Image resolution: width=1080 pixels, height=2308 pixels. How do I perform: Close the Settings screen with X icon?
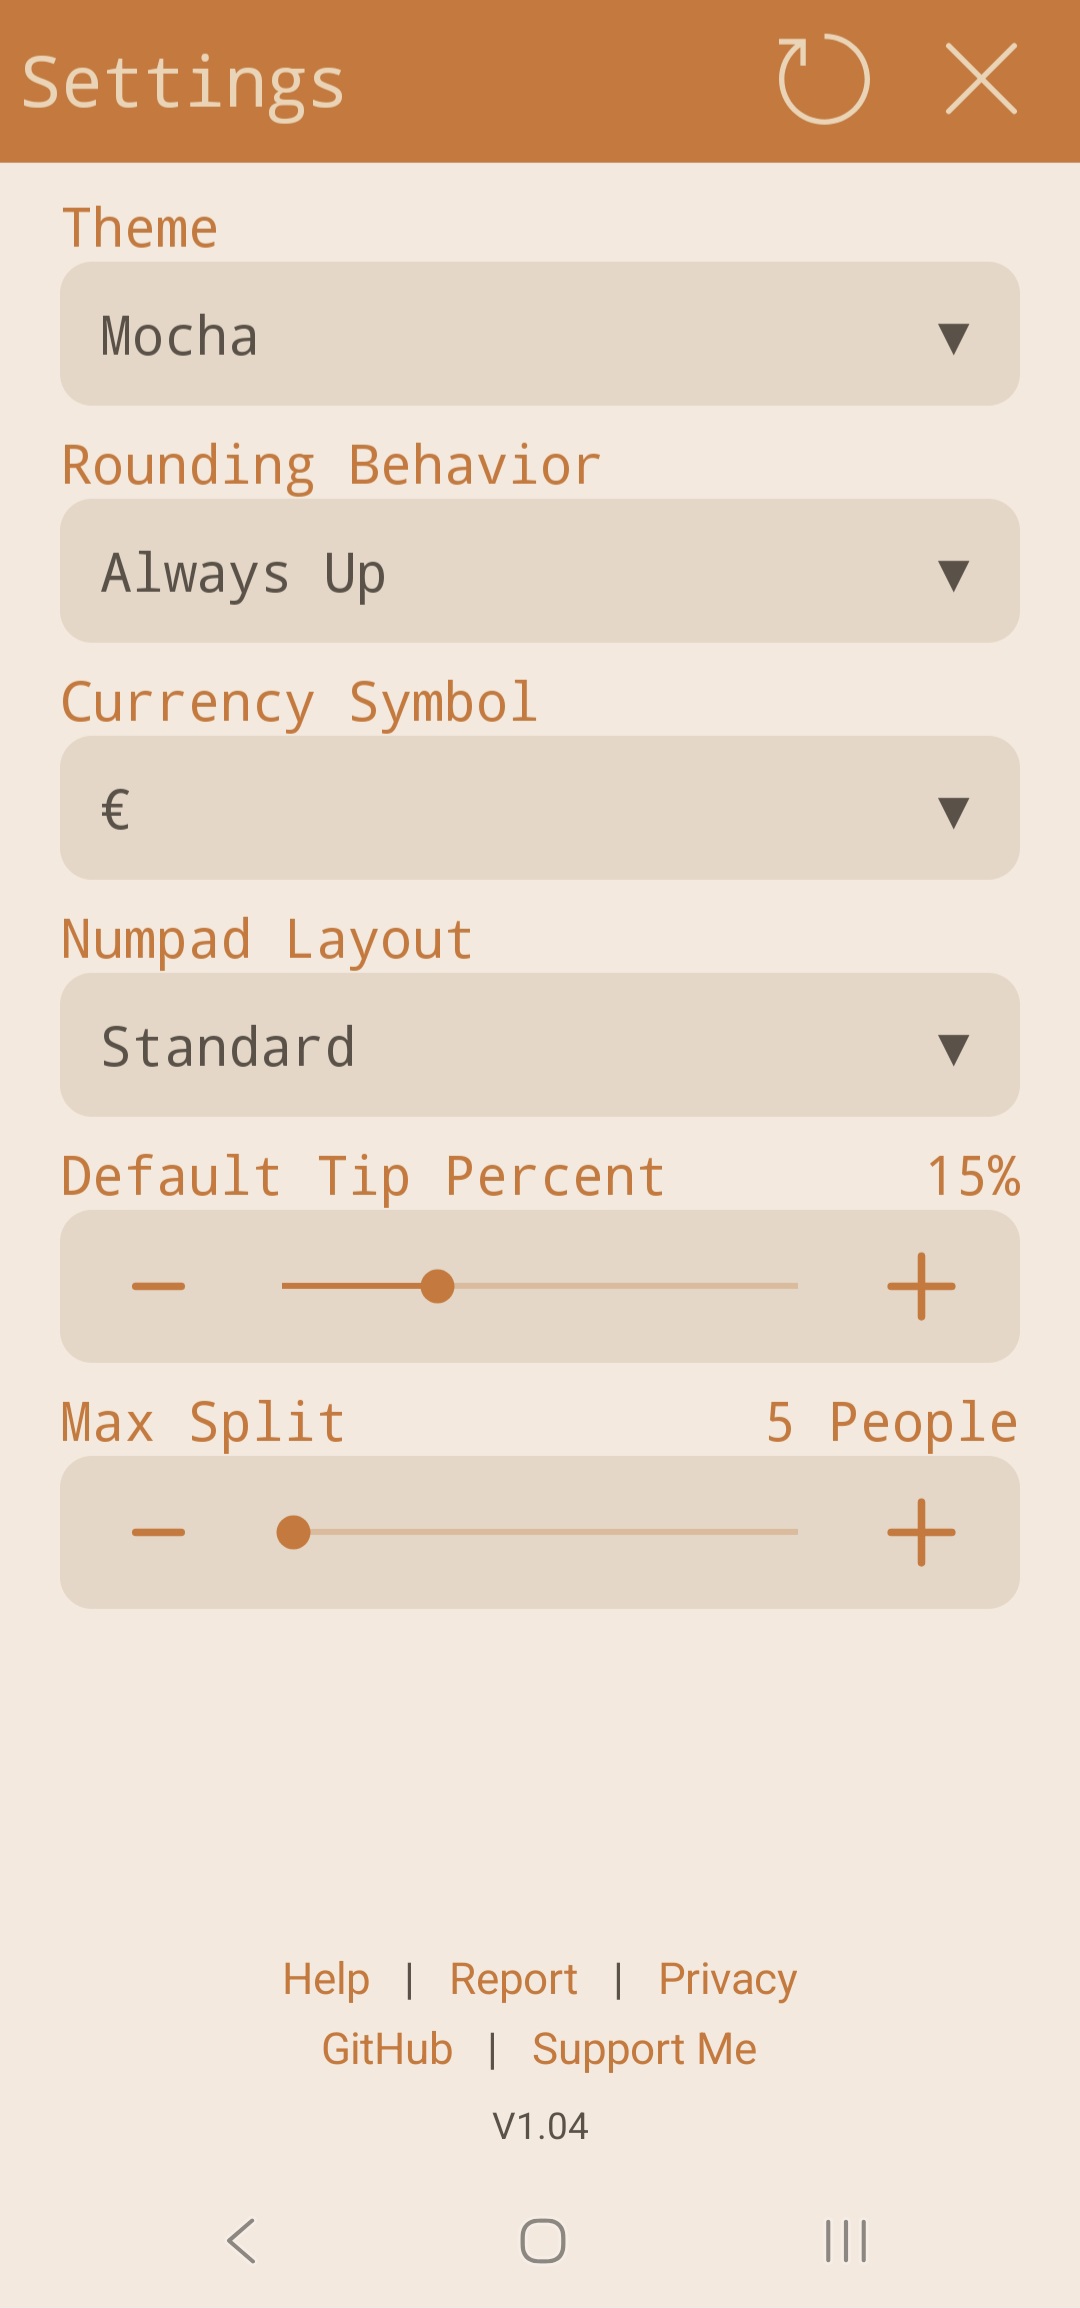981,80
